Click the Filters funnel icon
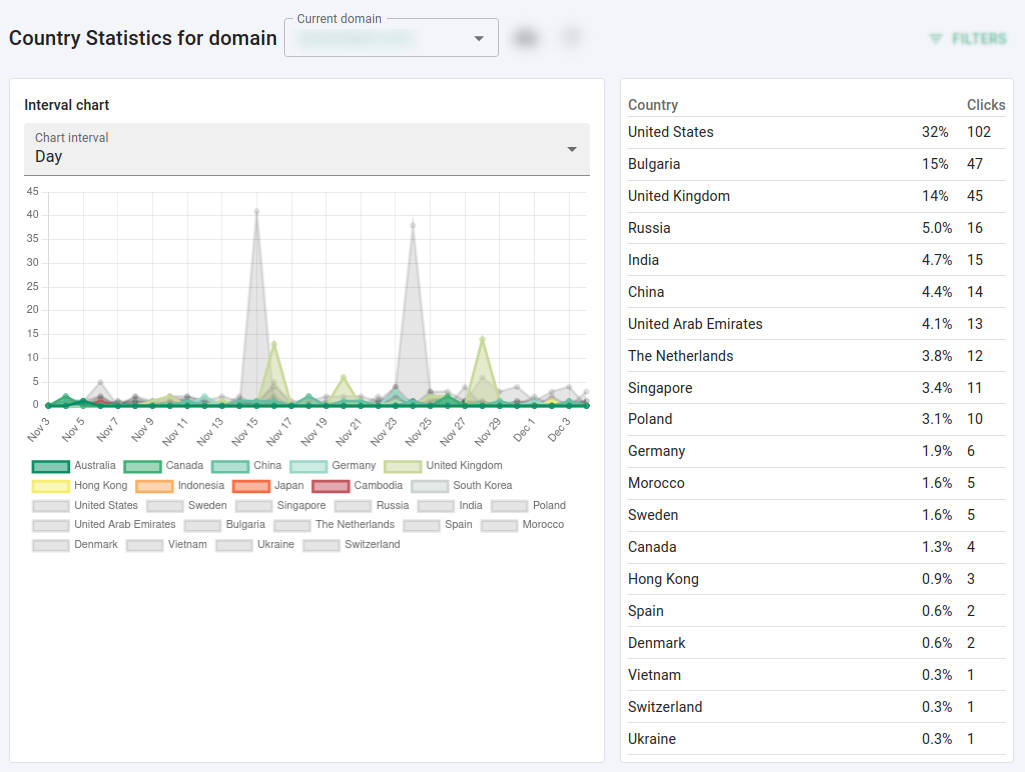The image size is (1025, 772). tap(937, 39)
